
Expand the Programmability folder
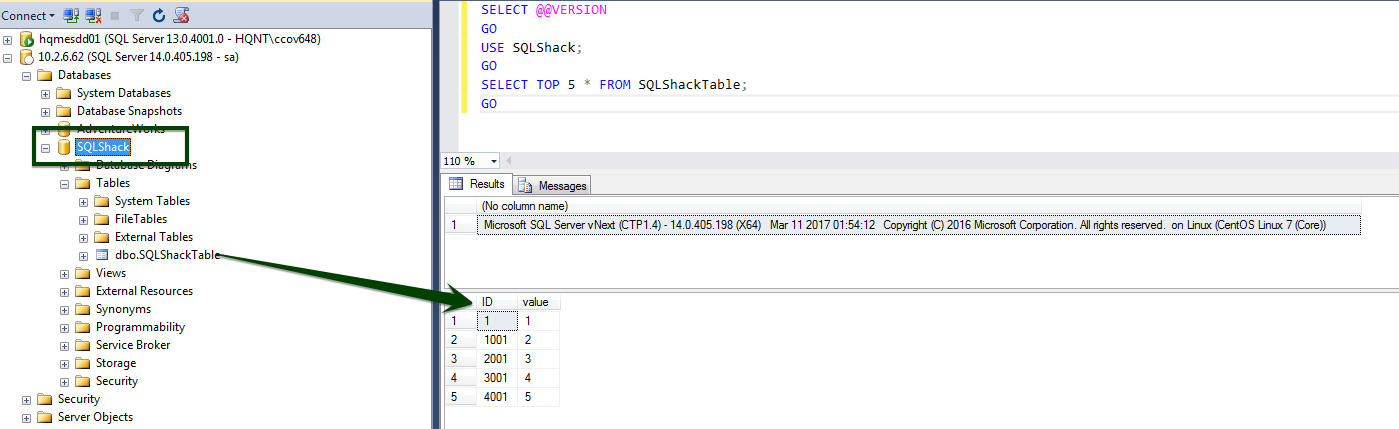(x=65, y=327)
